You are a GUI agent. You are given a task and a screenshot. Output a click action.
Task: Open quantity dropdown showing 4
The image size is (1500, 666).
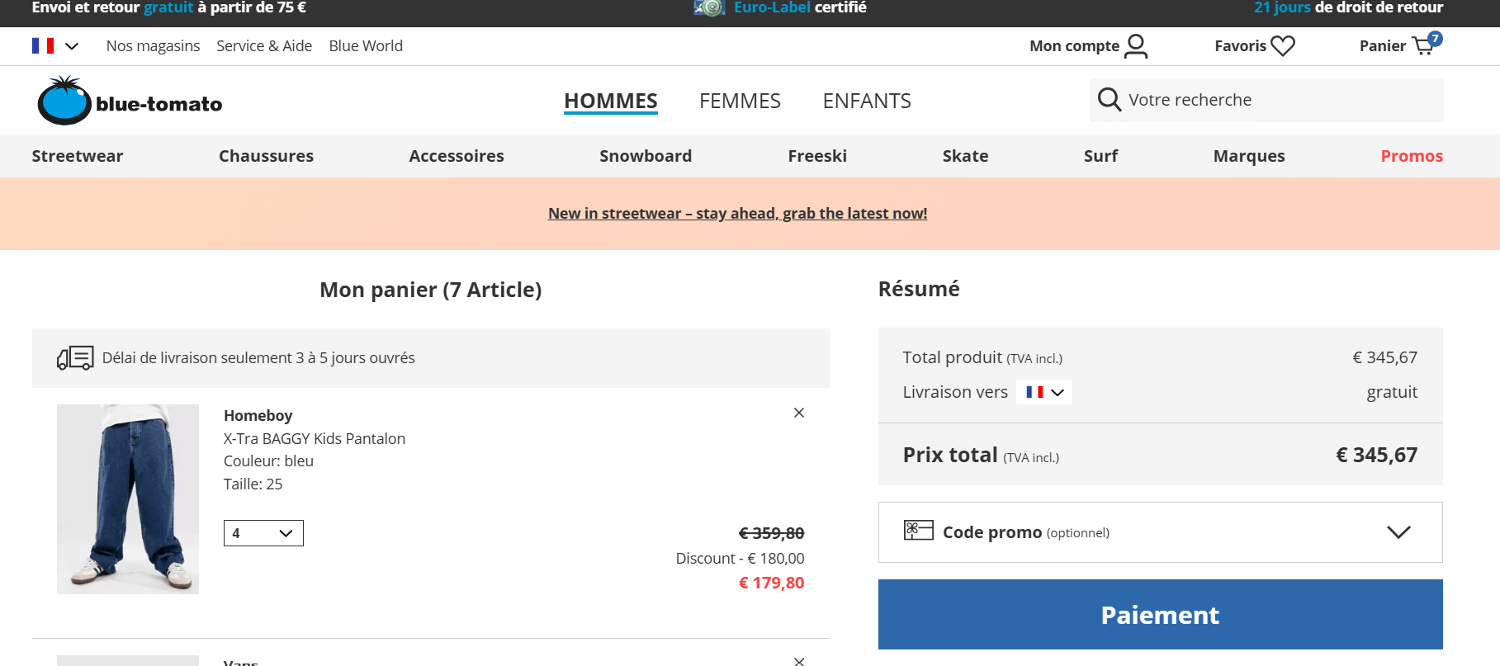click(x=263, y=533)
